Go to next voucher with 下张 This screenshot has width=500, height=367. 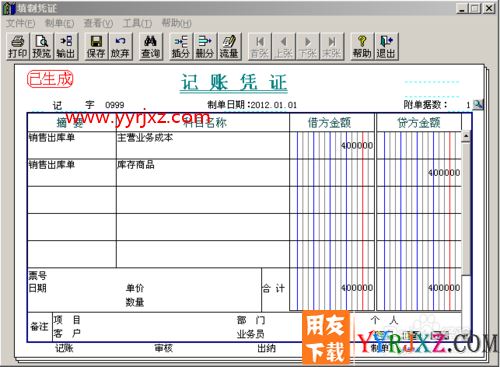308,46
